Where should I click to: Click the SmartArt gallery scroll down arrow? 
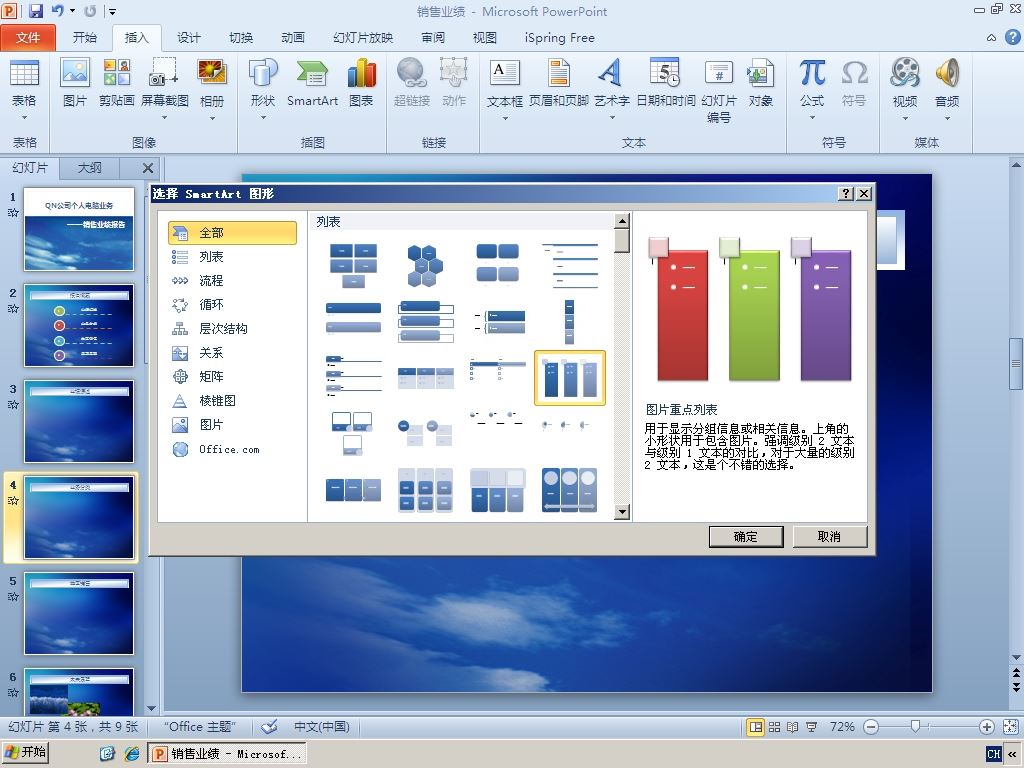tap(622, 512)
